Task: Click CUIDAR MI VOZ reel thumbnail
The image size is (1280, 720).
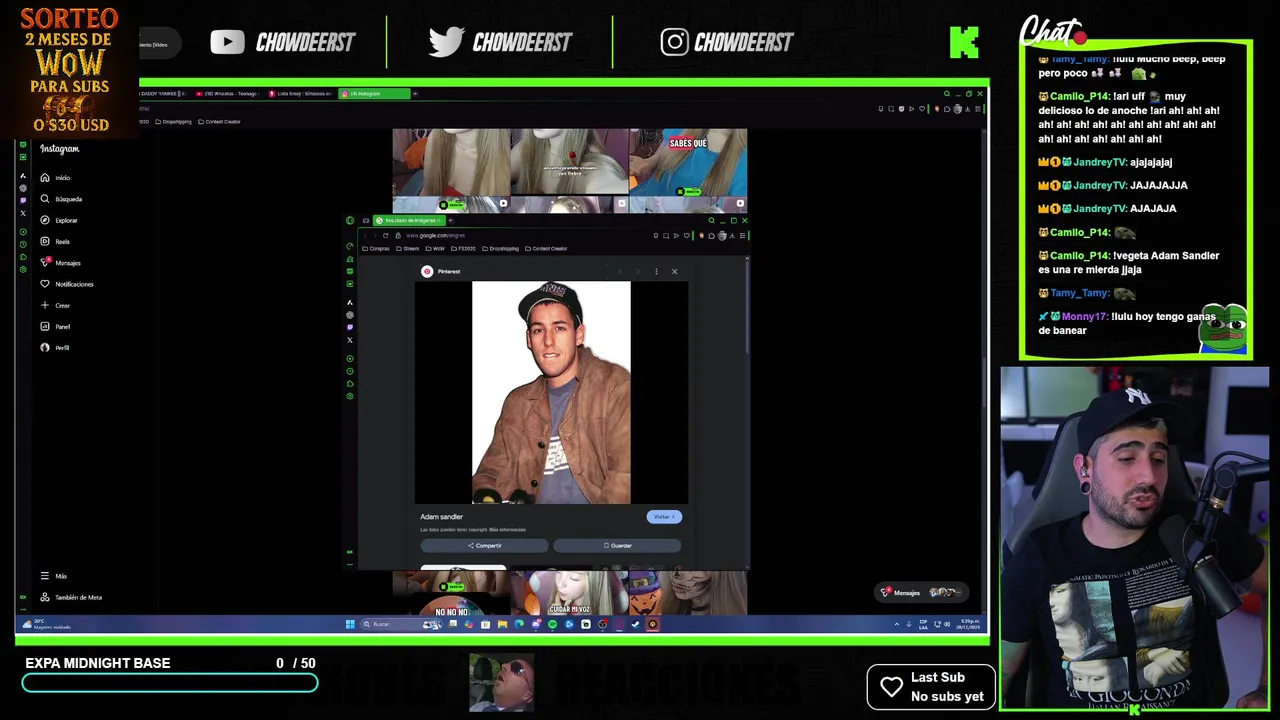Action: [569, 595]
